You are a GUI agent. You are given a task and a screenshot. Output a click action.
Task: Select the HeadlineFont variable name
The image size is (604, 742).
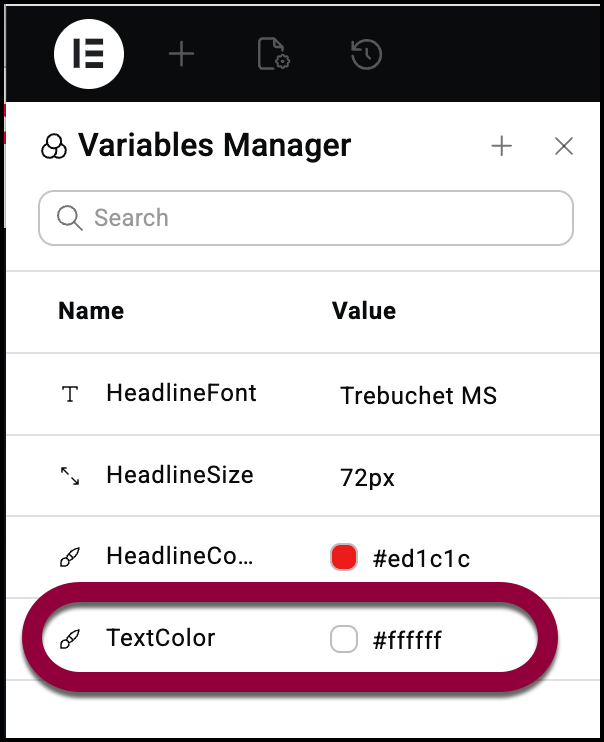(181, 394)
